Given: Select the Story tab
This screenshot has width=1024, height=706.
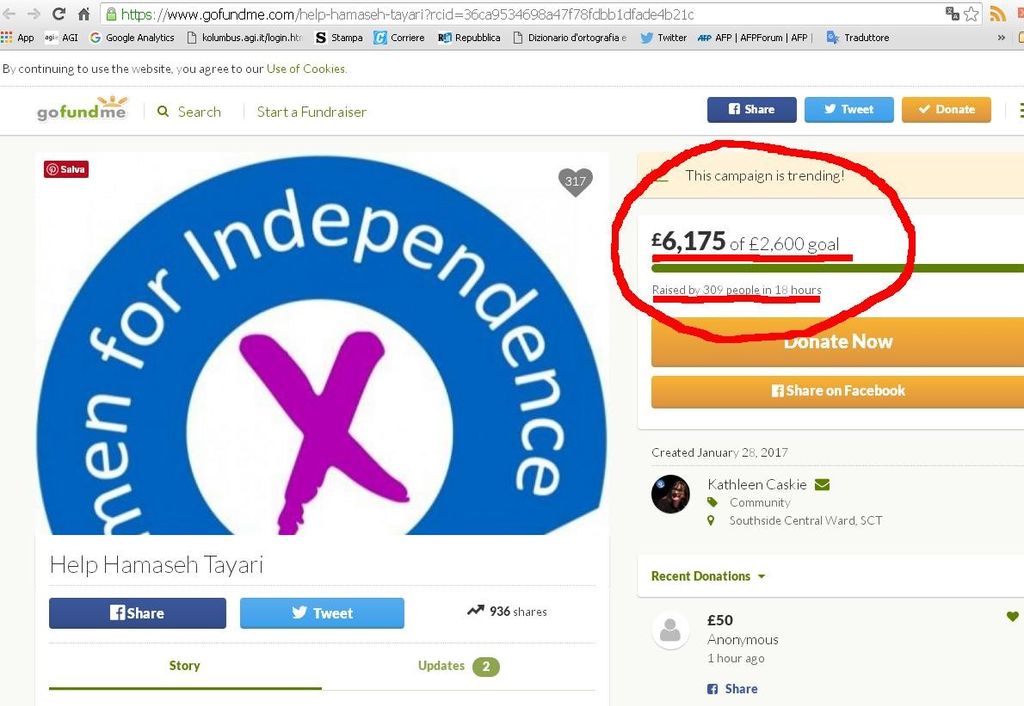Looking at the screenshot, I should (185, 666).
